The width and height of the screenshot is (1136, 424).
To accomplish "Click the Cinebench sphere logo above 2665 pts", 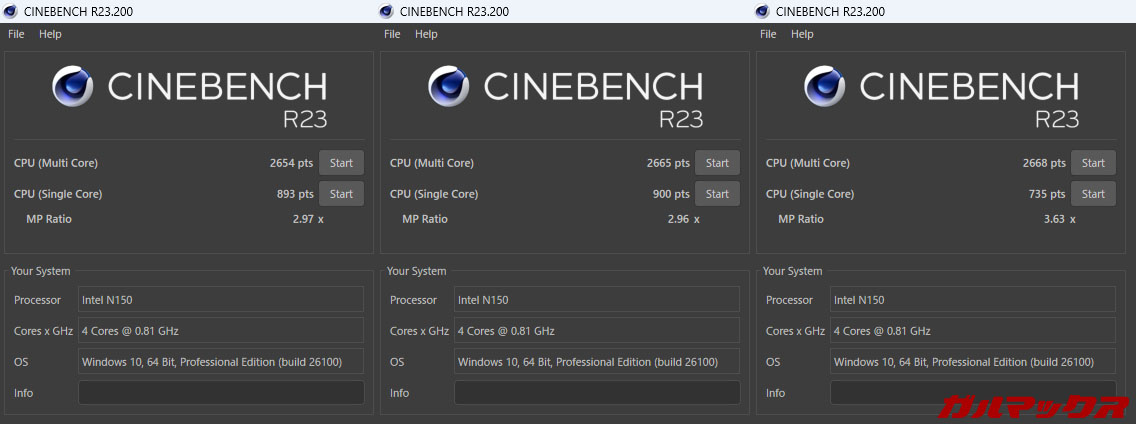I will (449, 87).
